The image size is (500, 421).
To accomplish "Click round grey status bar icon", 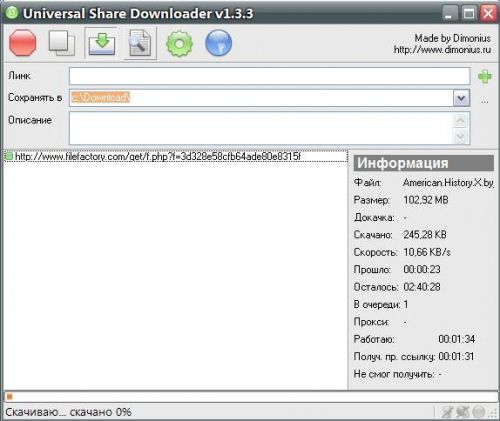I will tap(479, 412).
